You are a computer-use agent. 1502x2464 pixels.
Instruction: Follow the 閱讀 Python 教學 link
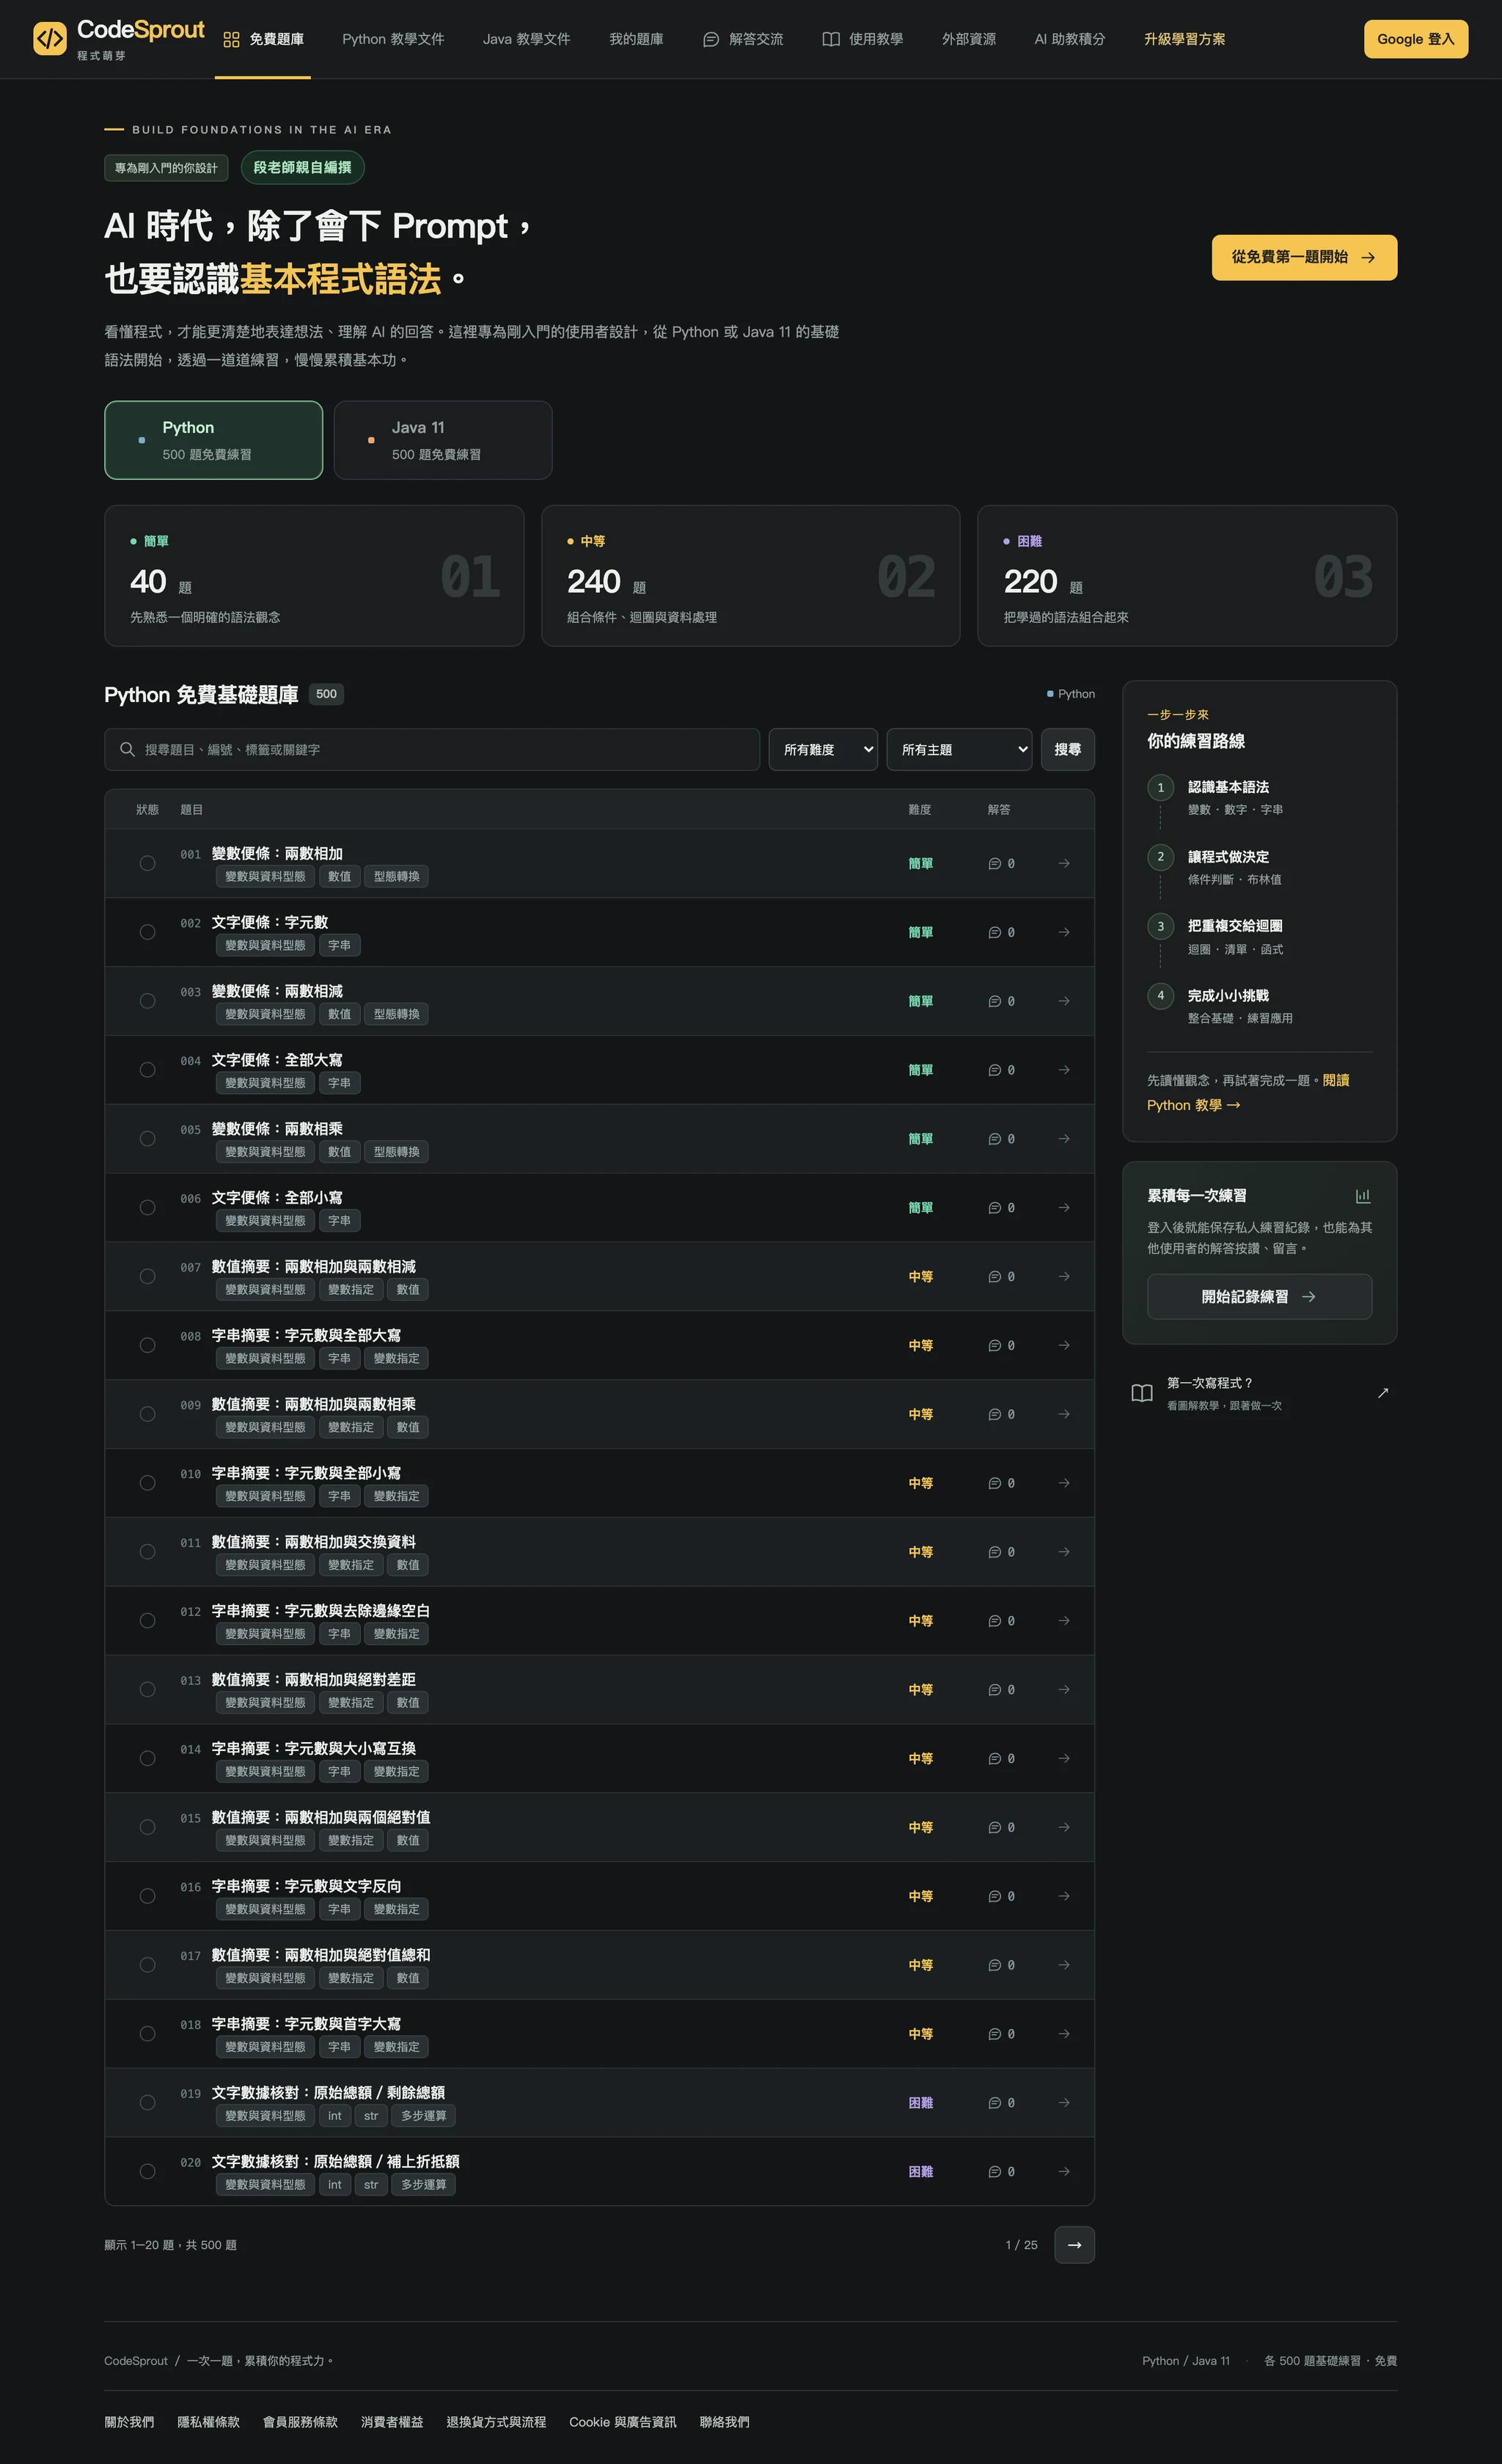pos(1248,1092)
